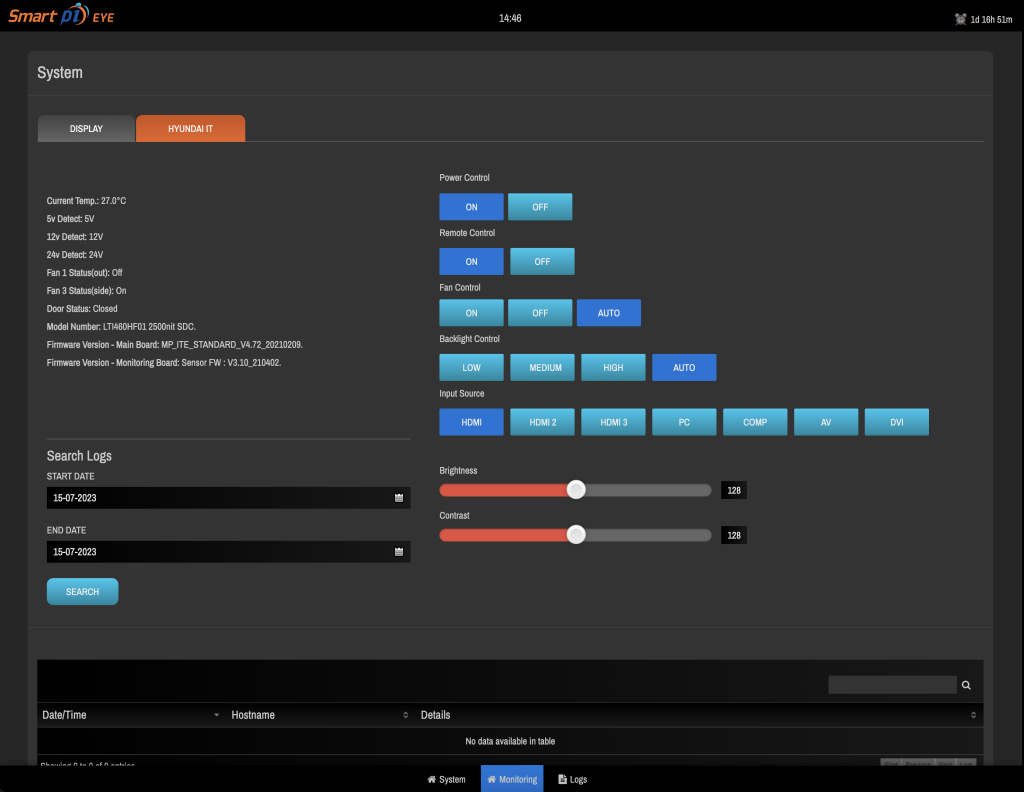Open the End Date calendar picker
Screen dimensions: 1024x792
tap(398, 551)
